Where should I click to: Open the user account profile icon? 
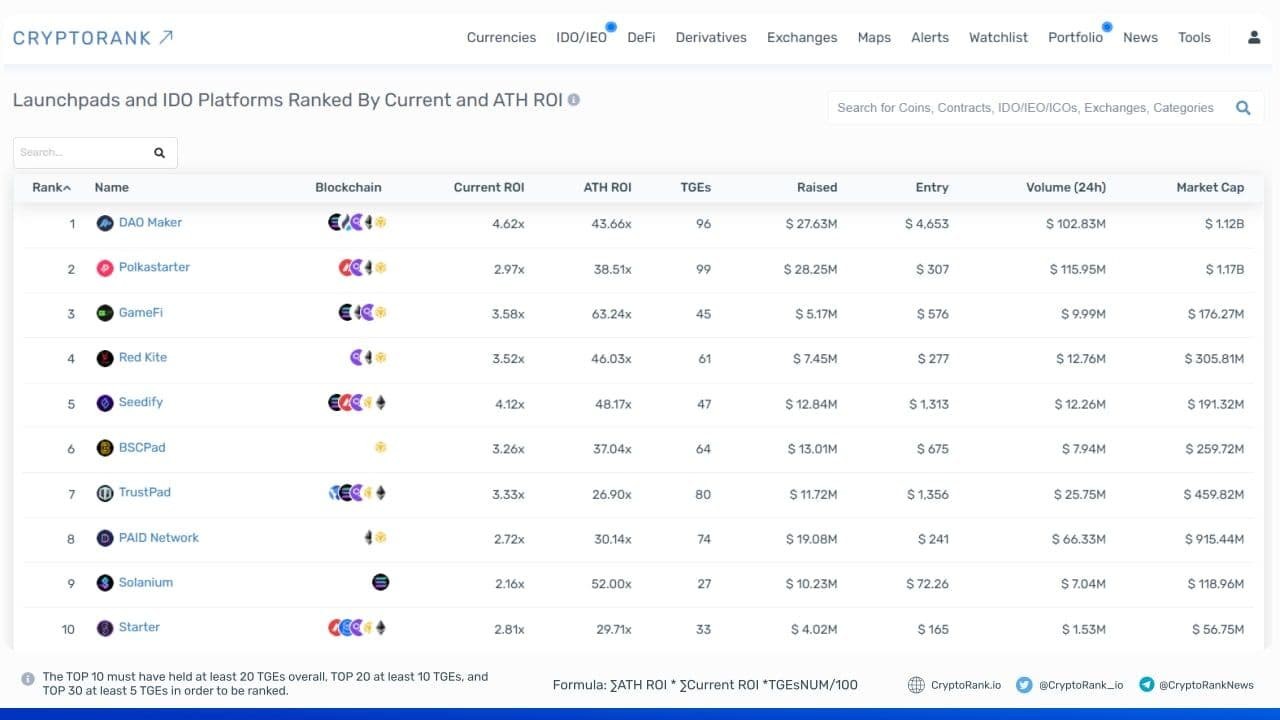tap(1254, 37)
